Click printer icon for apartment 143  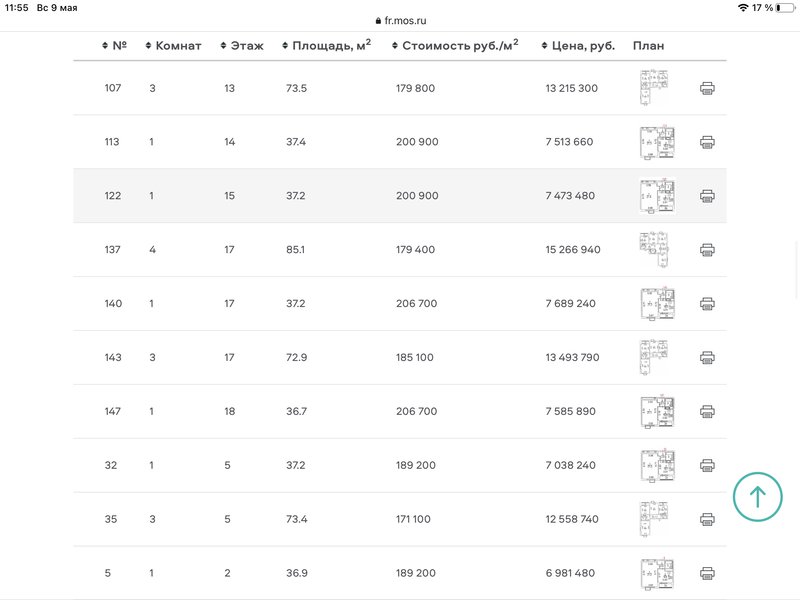click(x=707, y=358)
